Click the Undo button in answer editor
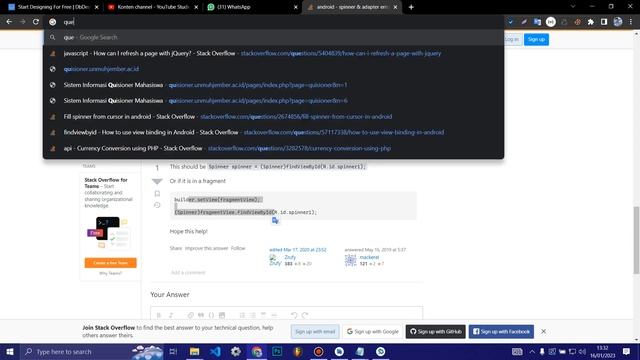 point(294,315)
